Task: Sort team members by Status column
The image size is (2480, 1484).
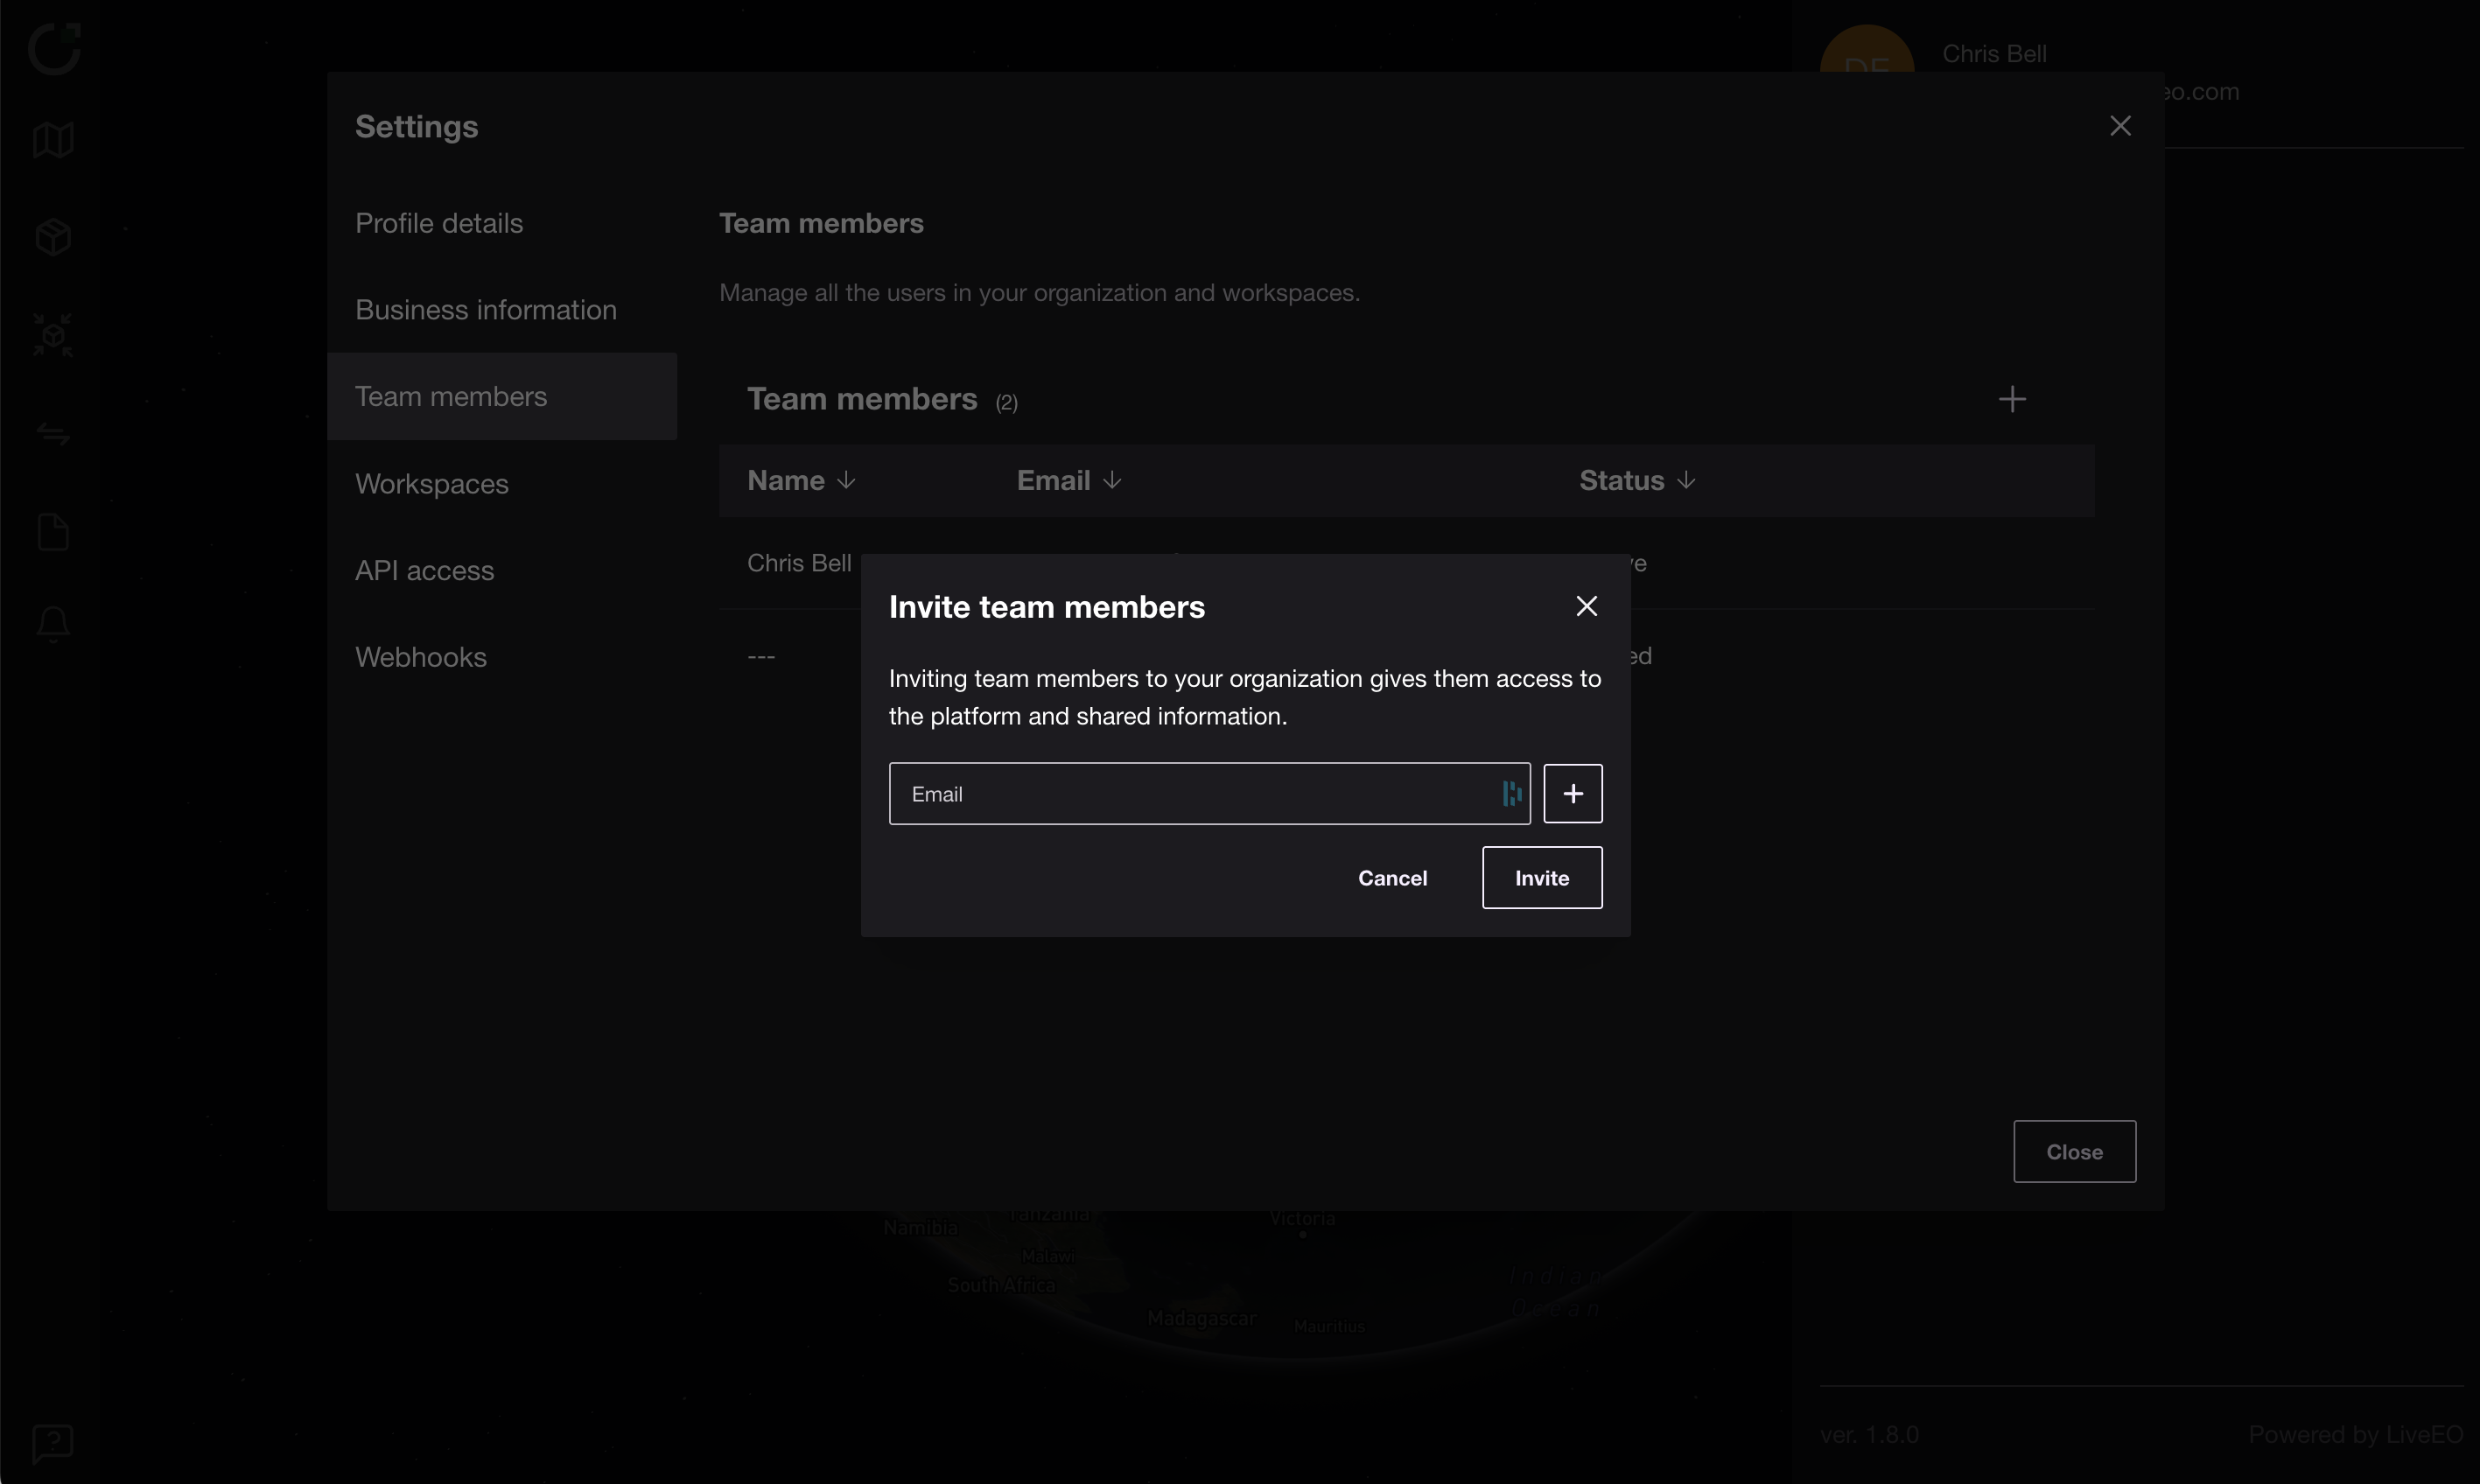Action: coord(1636,481)
